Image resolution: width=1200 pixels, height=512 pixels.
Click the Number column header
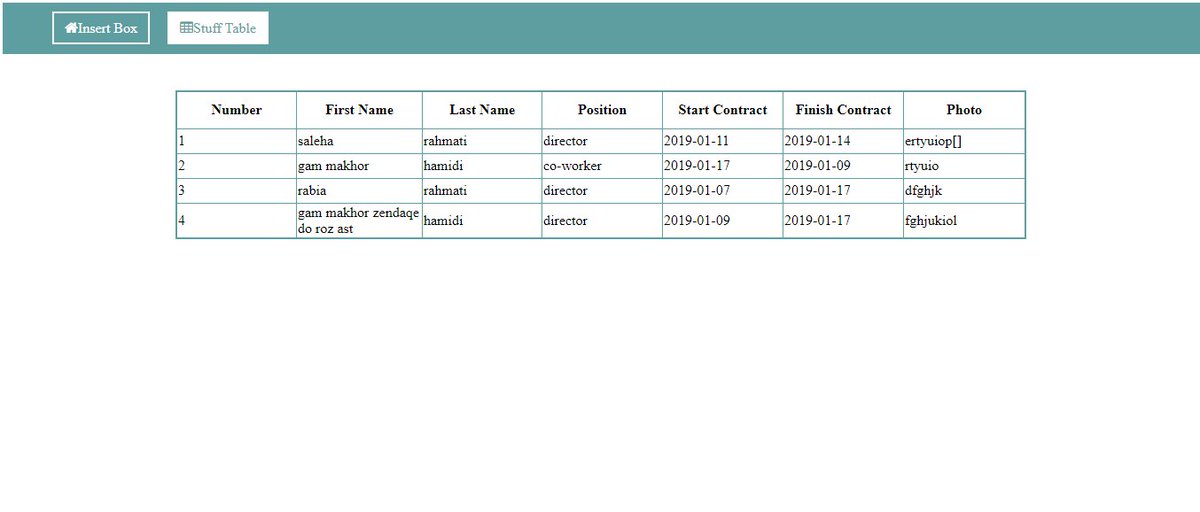point(237,110)
